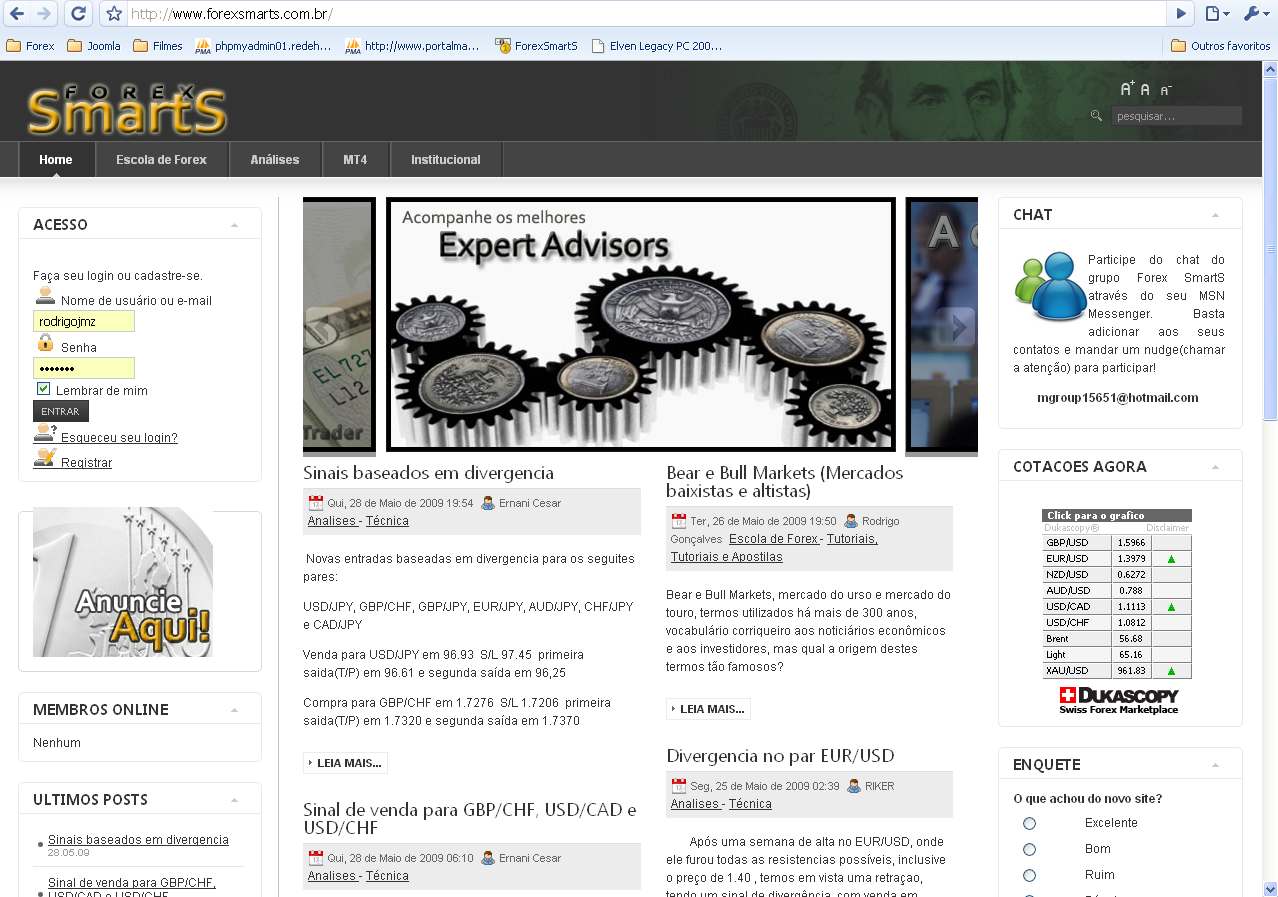This screenshot has width=1278, height=897.
Task: Open the Análises menu
Action: click(x=275, y=159)
